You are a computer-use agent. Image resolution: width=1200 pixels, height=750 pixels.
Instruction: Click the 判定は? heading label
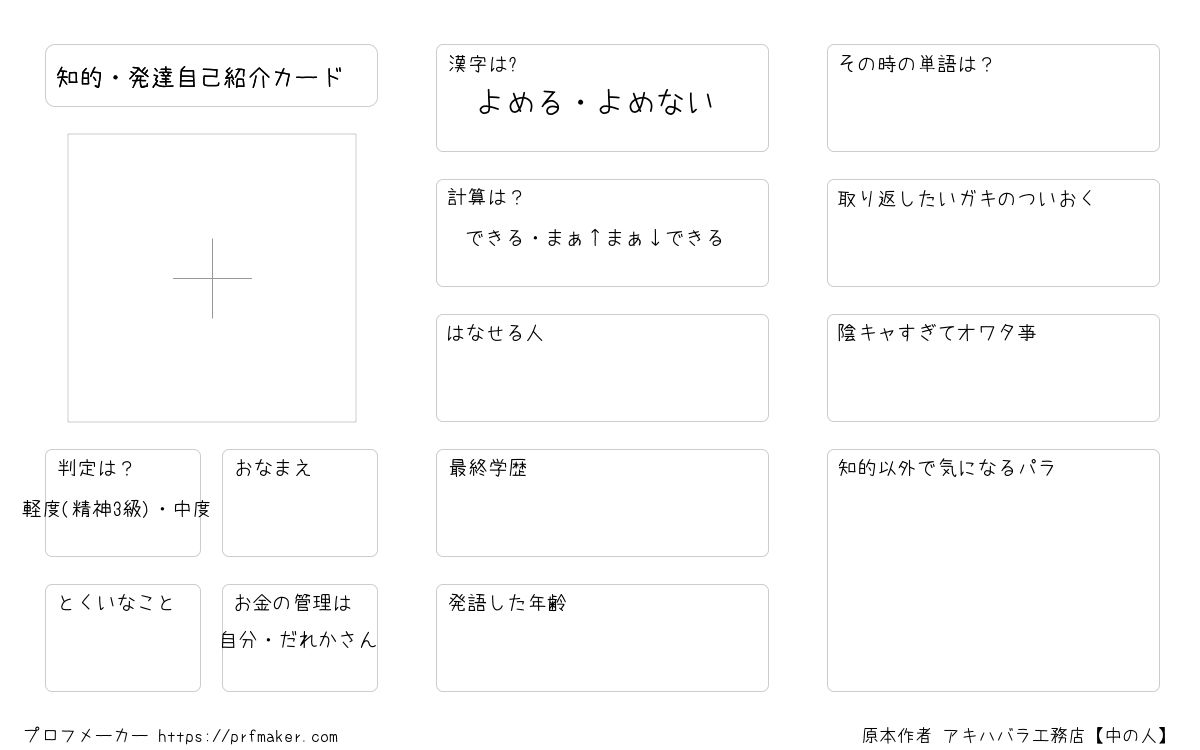tap(96, 468)
